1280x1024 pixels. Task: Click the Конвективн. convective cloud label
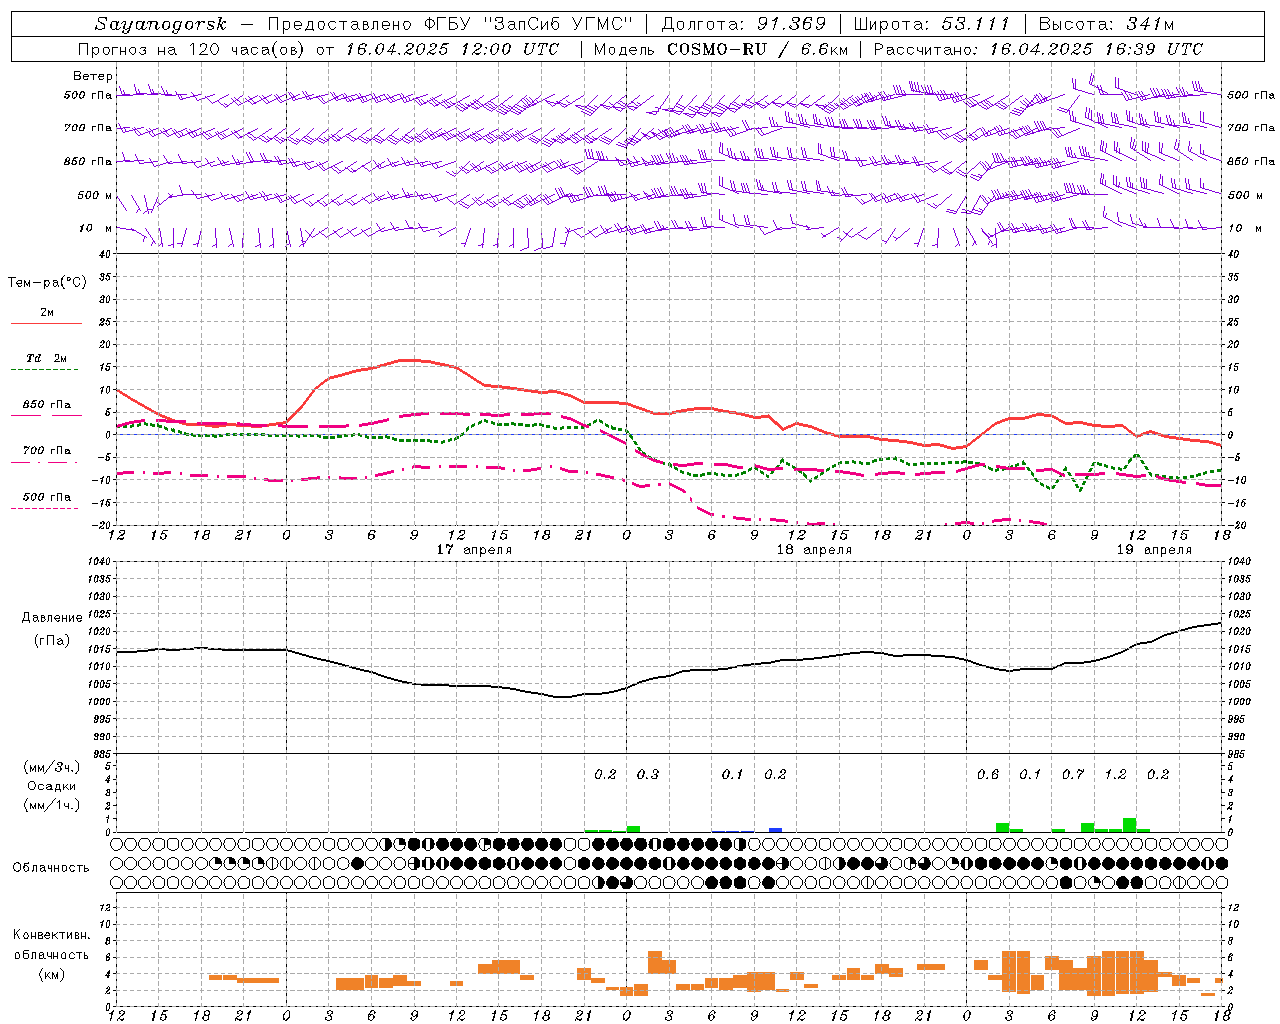pyautogui.click(x=52, y=935)
